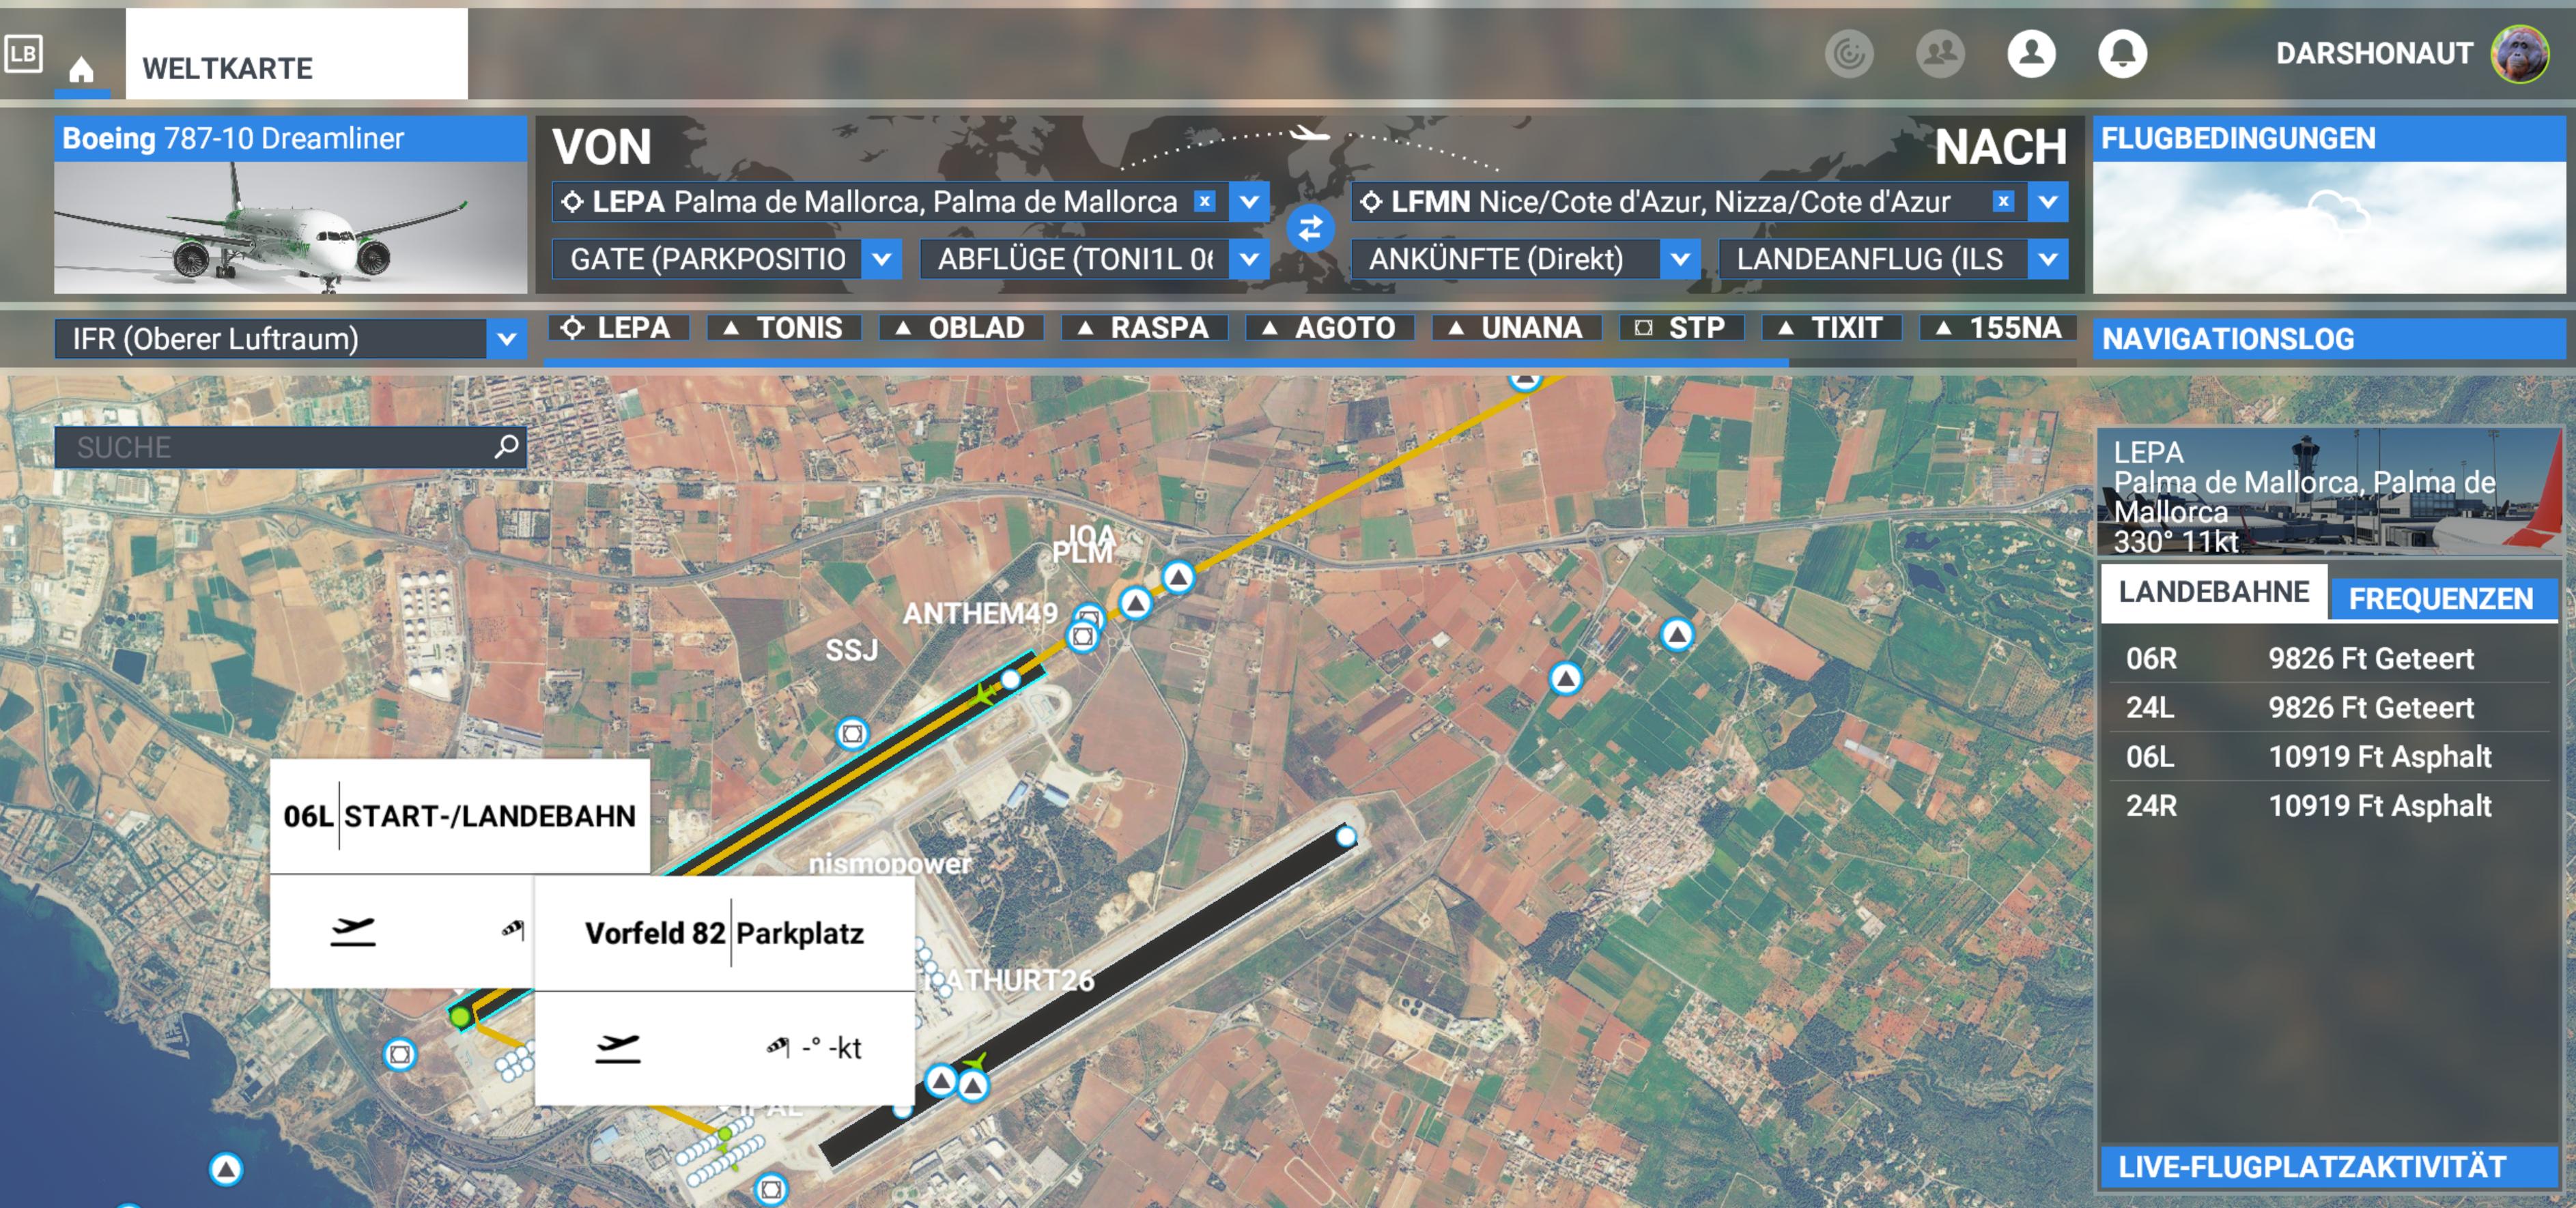Select the TONIS waypoint

[783, 328]
